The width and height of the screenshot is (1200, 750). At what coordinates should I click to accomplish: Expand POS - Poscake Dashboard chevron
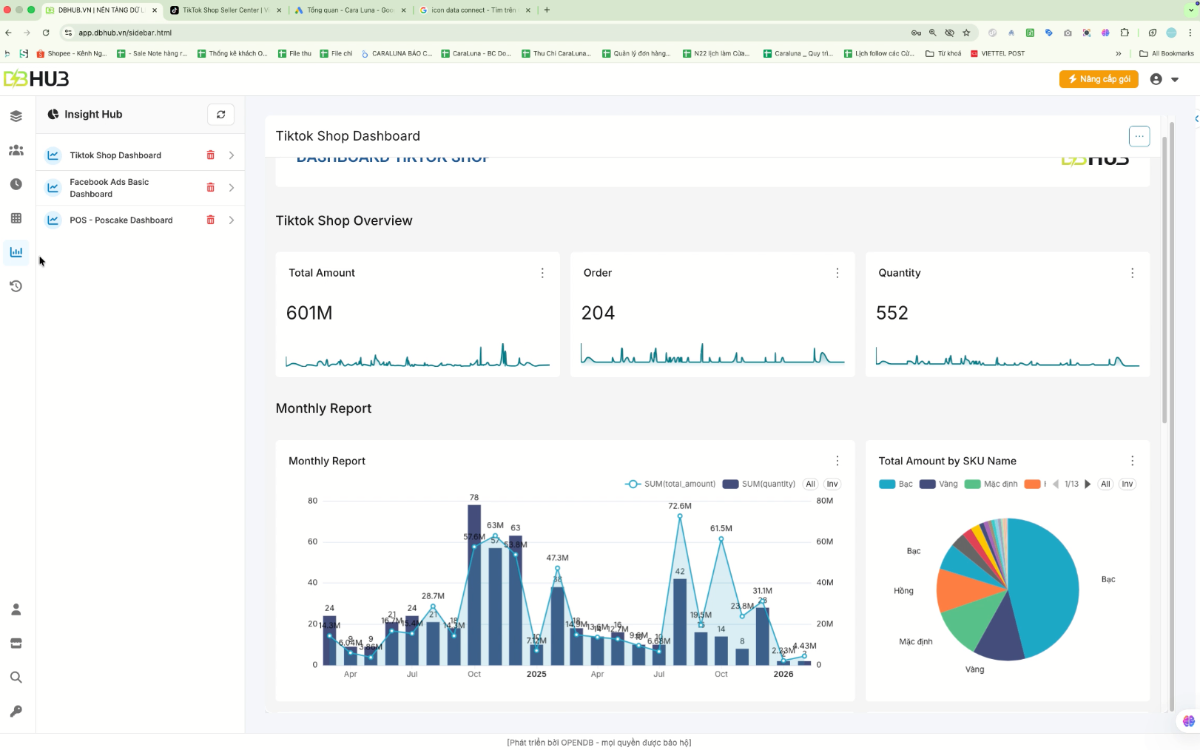[231, 220]
